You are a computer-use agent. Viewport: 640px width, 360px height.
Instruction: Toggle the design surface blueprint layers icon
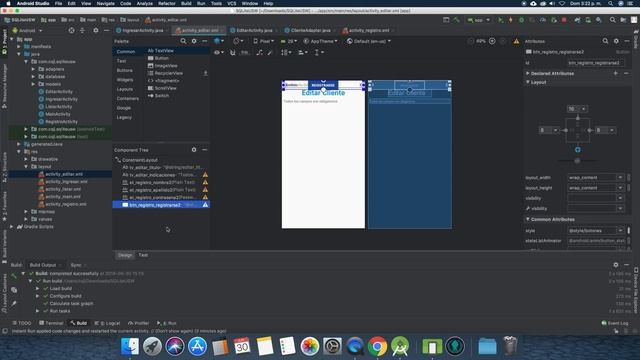pyautogui.click(x=218, y=41)
